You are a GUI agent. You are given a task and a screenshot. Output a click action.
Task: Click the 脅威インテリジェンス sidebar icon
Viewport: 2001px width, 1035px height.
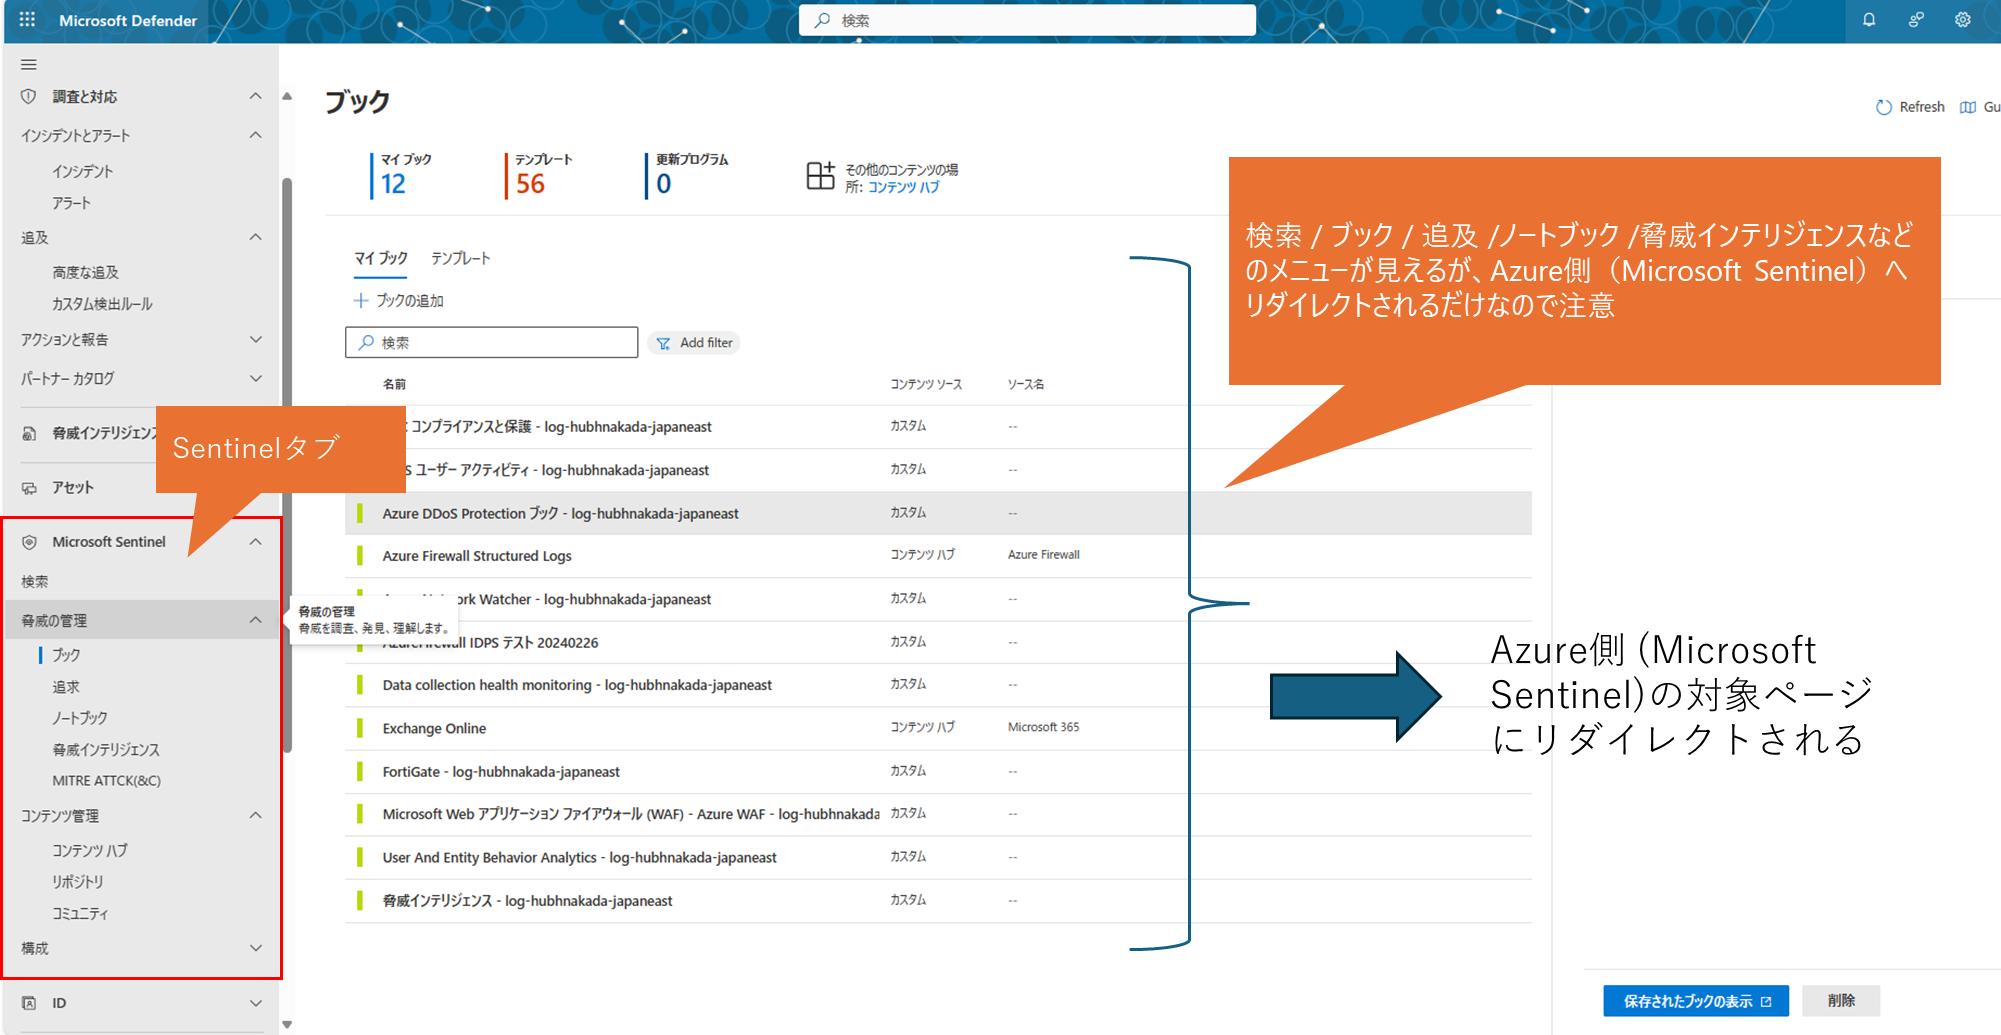29,433
